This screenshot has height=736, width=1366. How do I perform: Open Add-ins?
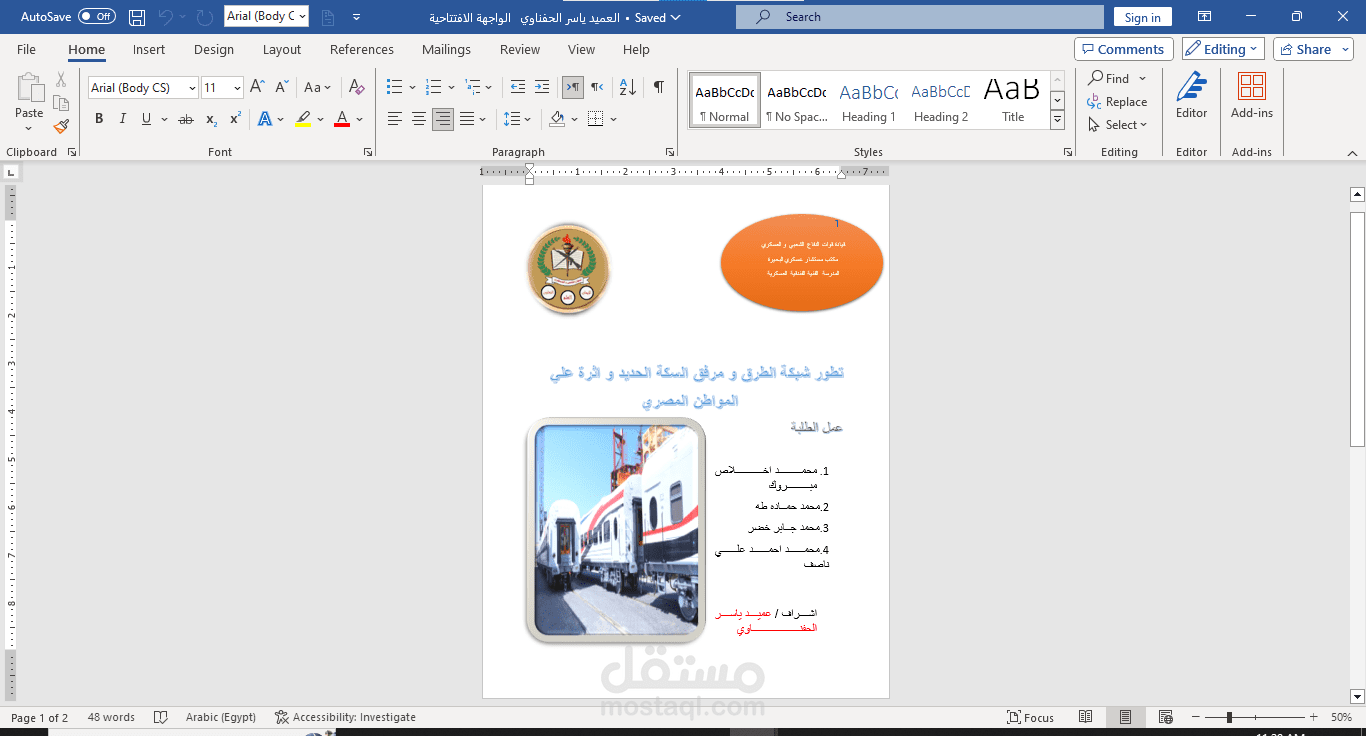click(1251, 96)
